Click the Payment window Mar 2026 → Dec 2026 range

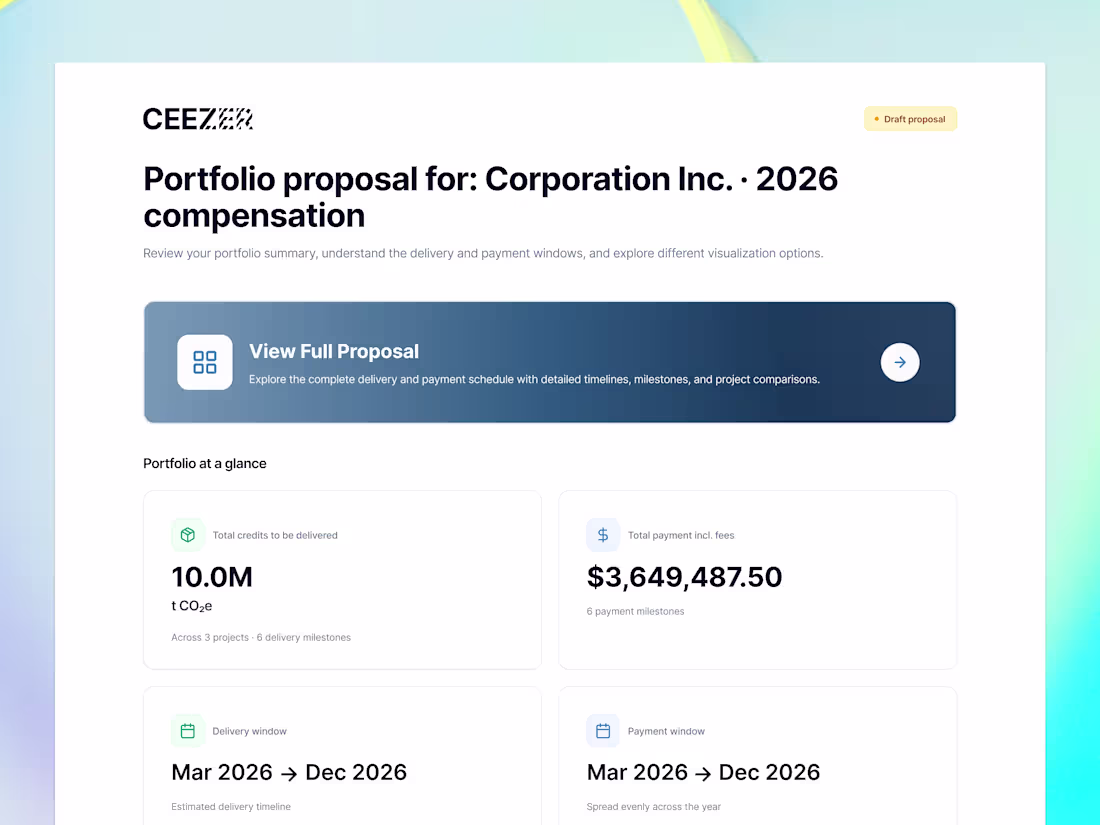(703, 772)
